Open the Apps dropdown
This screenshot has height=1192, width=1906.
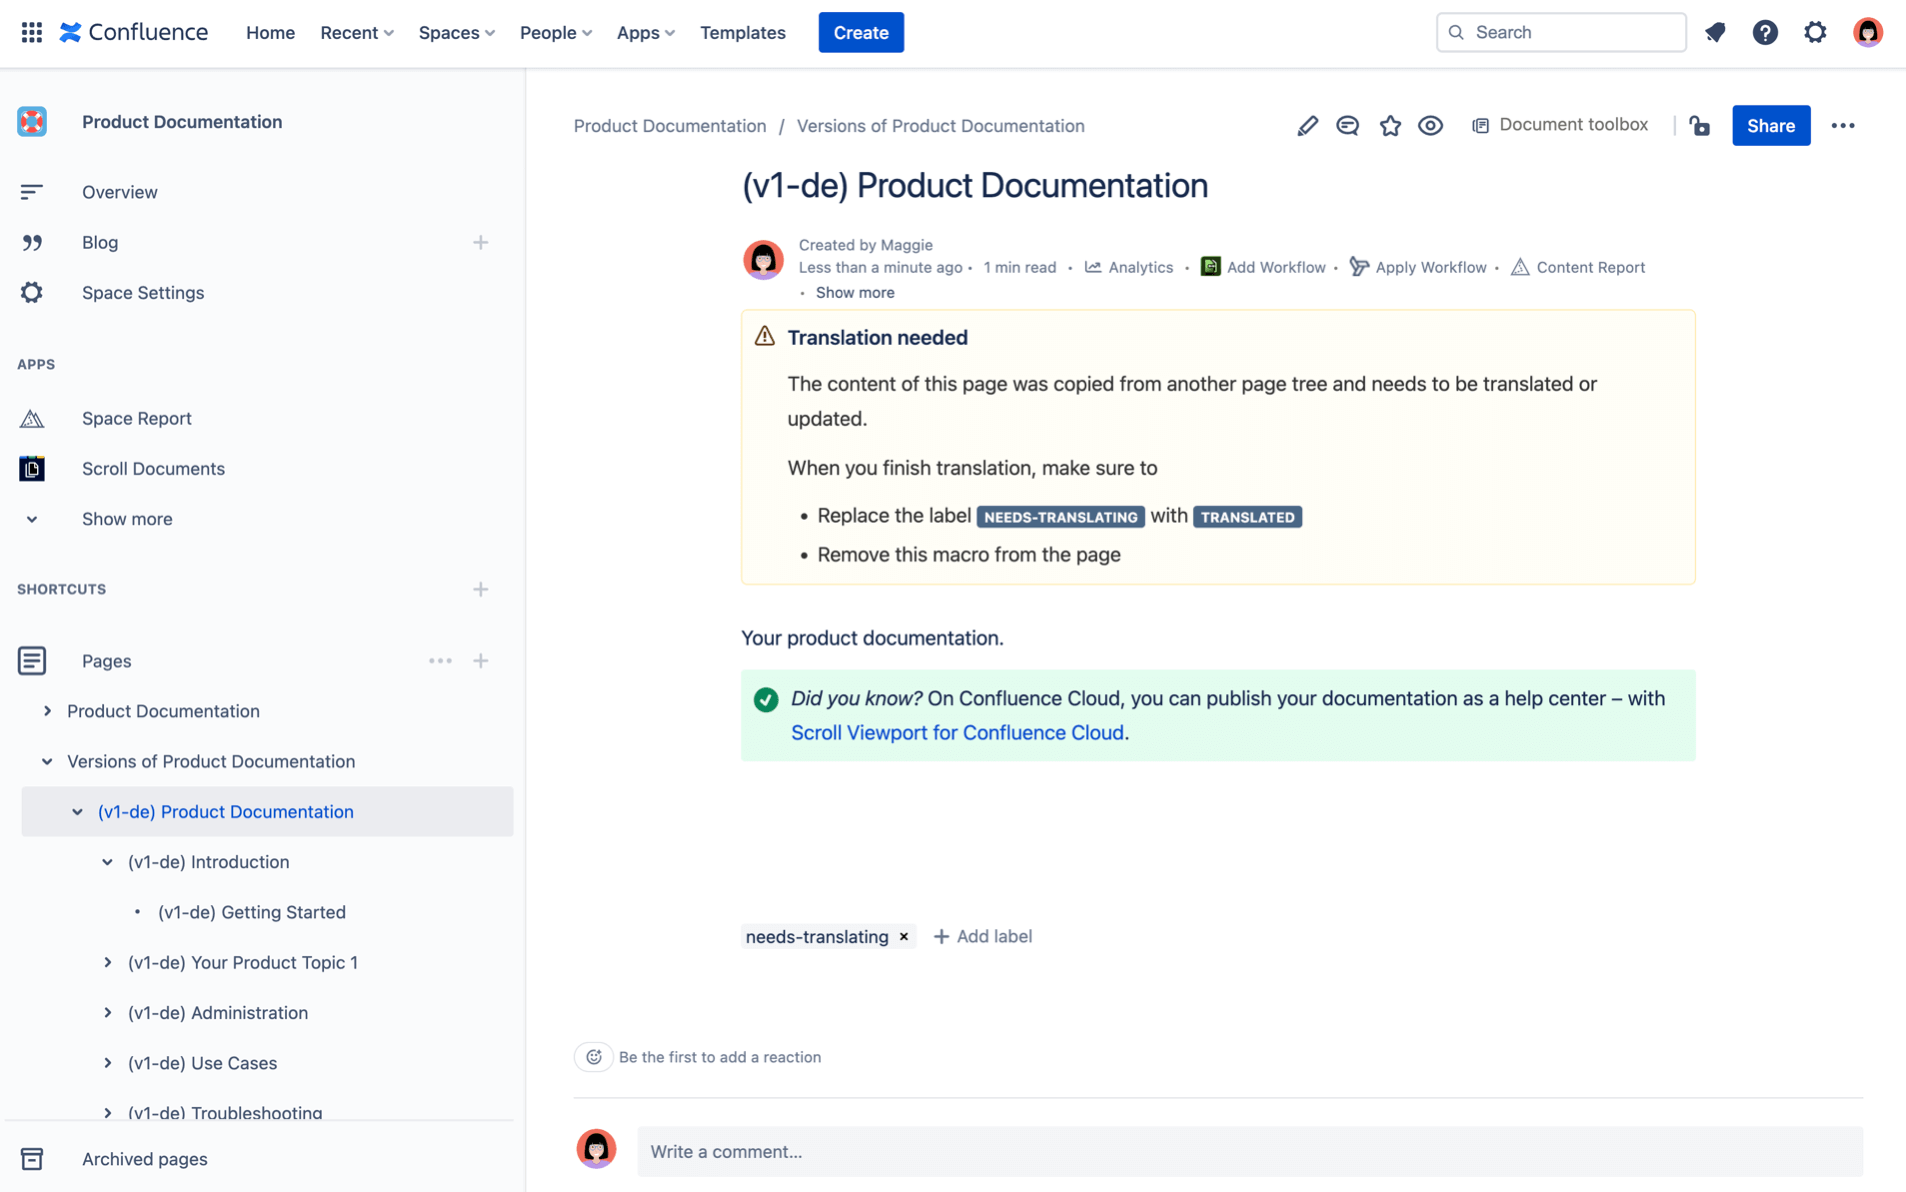pyautogui.click(x=645, y=32)
